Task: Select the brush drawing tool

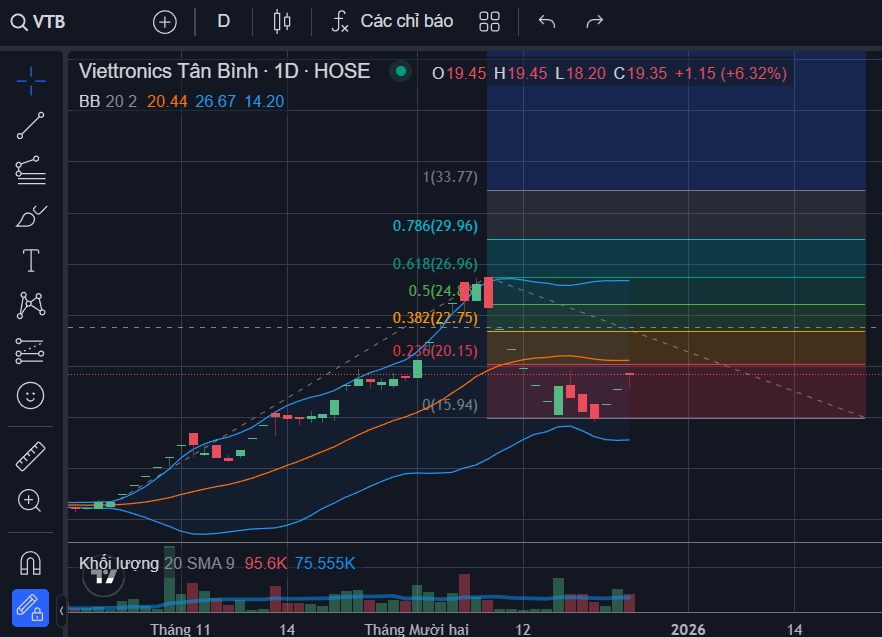Action: coord(31,216)
